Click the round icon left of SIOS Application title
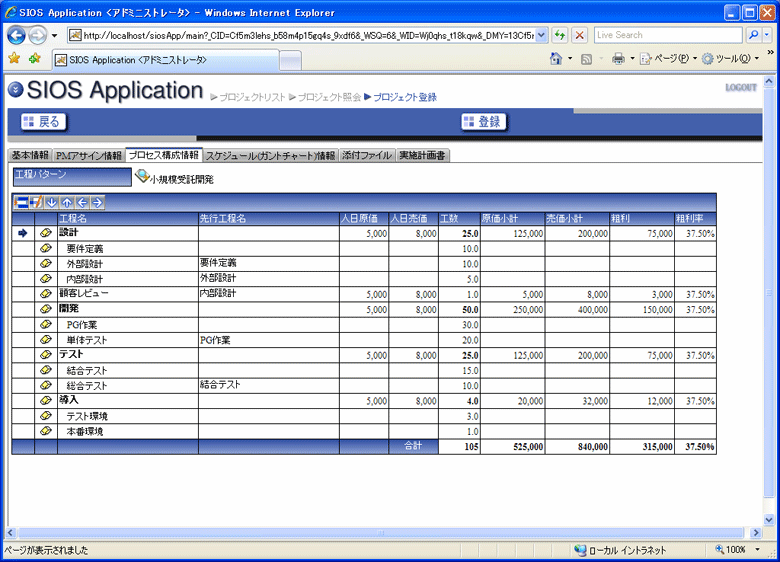The image size is (780, 562). 15,90
